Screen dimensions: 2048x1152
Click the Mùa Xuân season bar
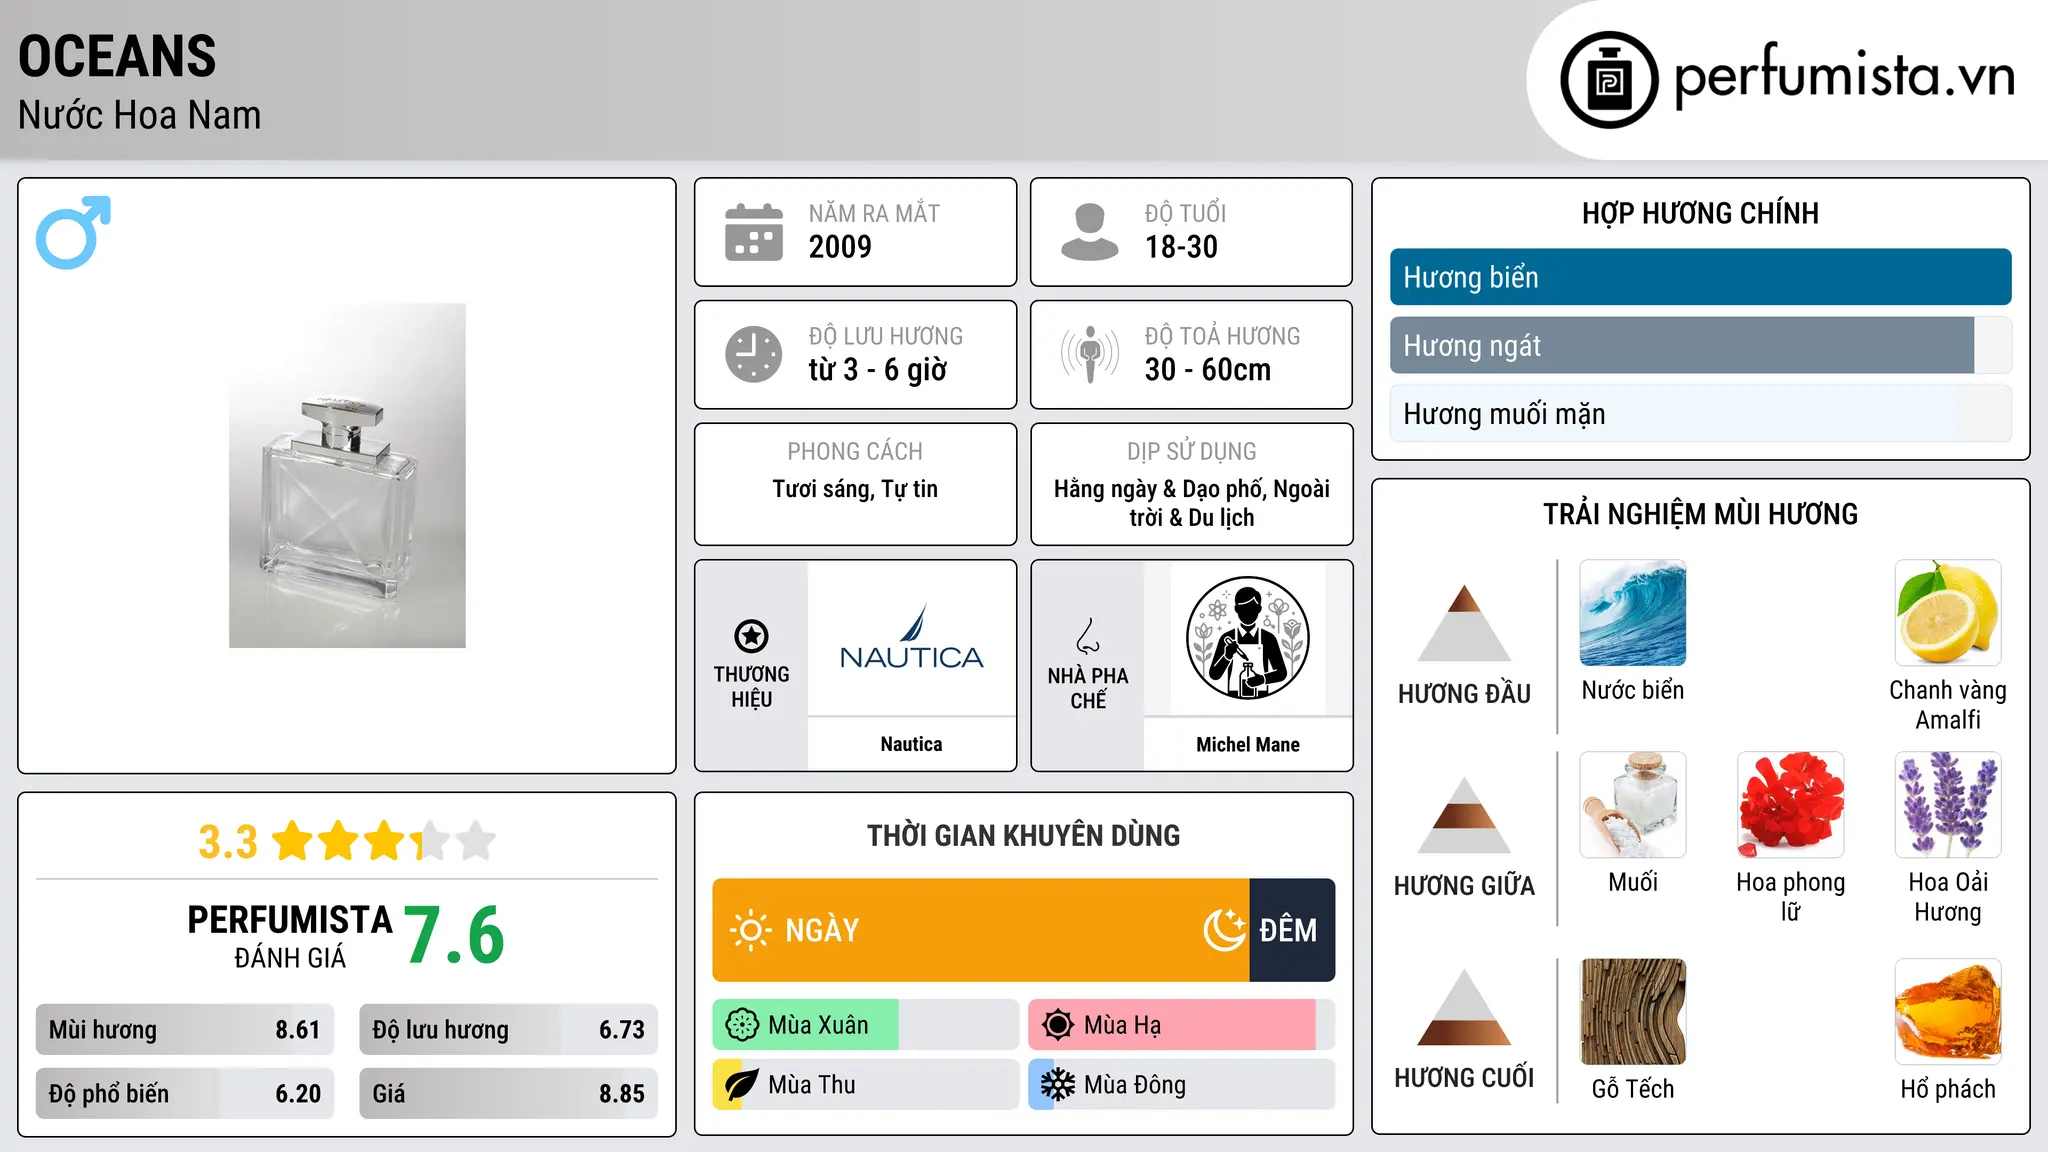(x=866, y=1025)
